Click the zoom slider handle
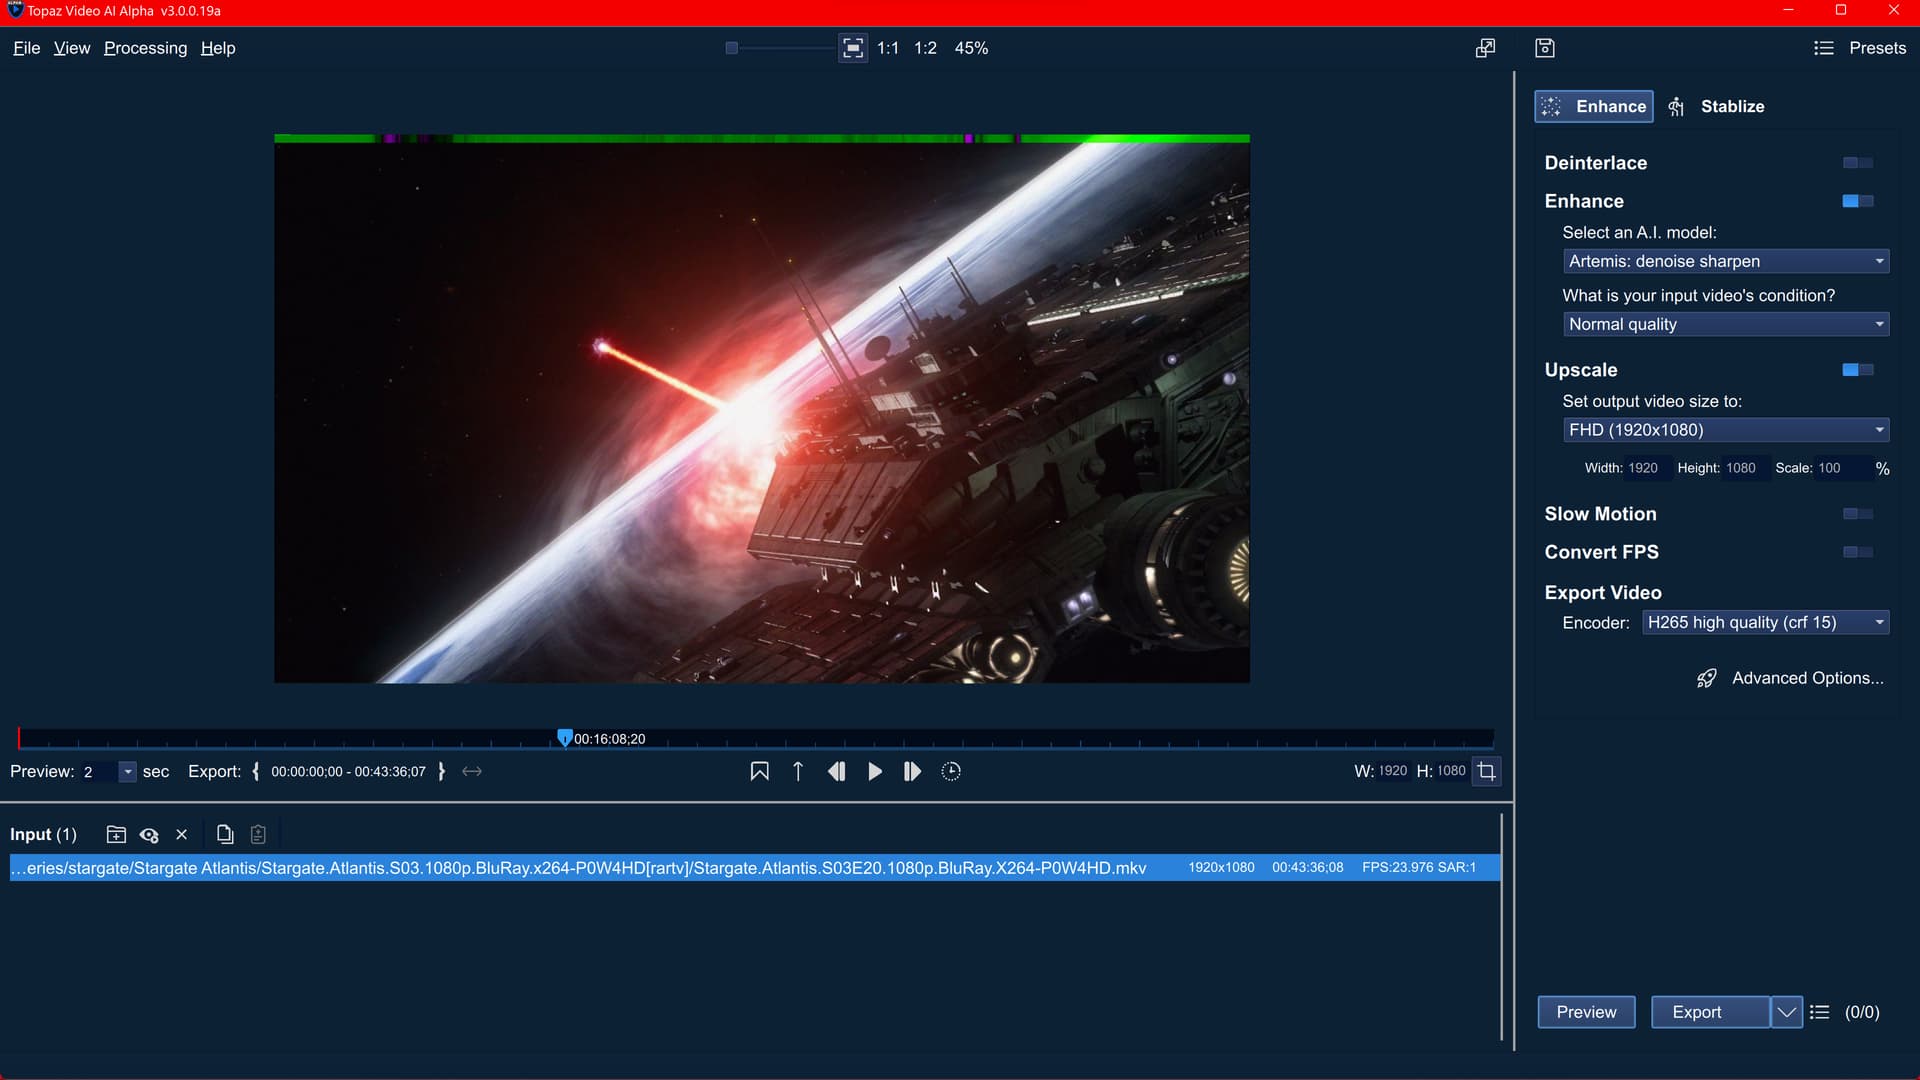The image size is (1920, 1080). [x=732, y=48]
